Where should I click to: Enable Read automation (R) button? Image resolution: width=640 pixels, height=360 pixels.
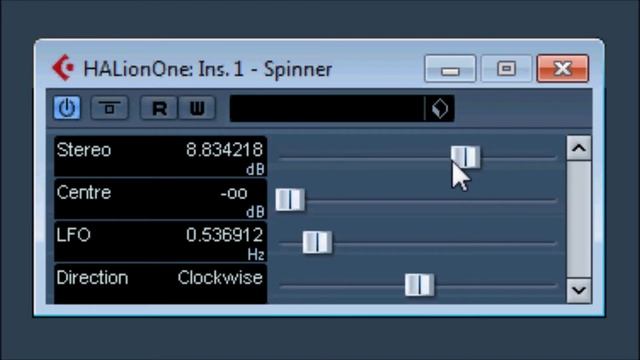tap(159, 108)
